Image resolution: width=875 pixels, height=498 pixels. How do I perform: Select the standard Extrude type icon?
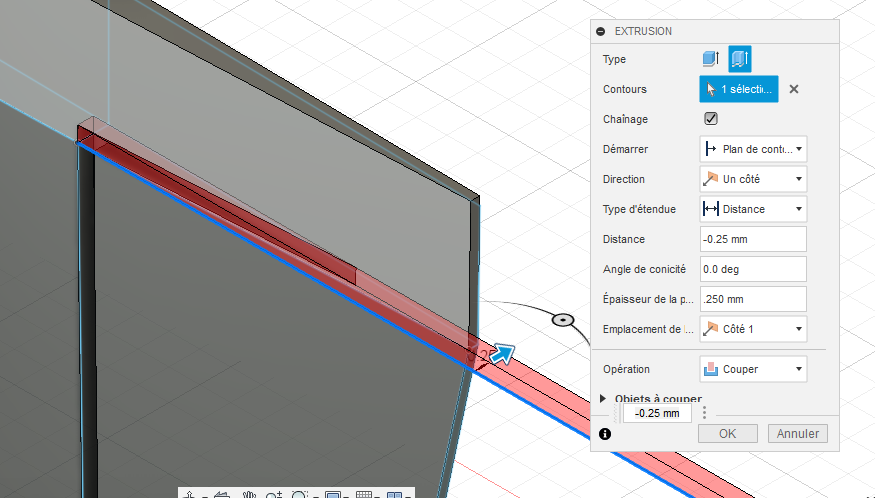pyautogui.click(x=710, y=59)
